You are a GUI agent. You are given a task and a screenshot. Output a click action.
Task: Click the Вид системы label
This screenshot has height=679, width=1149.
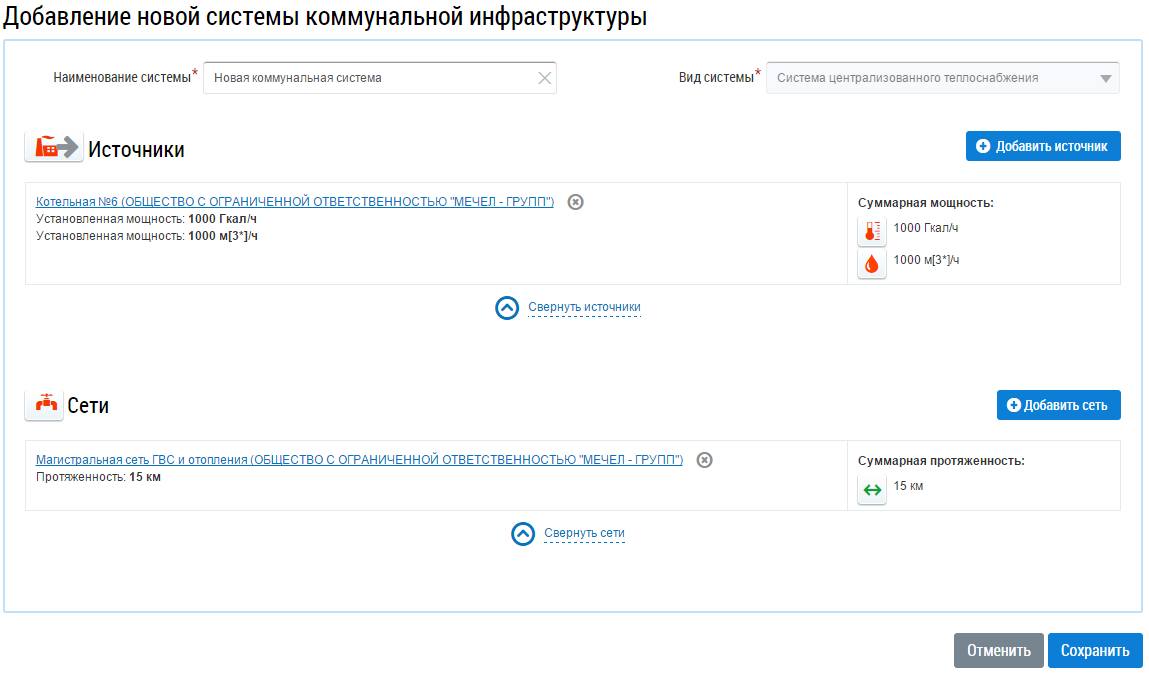coord(716,78)
